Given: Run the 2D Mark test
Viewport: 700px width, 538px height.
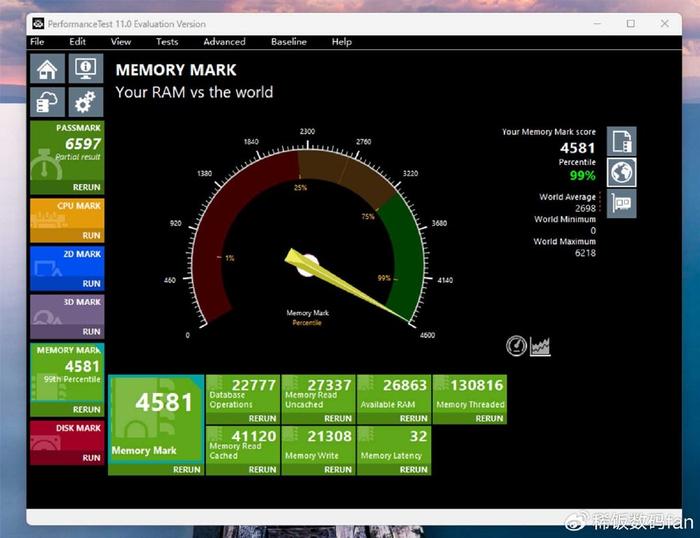Looking at the screenshot, I should pyautogui.click(x=91, y=284).
